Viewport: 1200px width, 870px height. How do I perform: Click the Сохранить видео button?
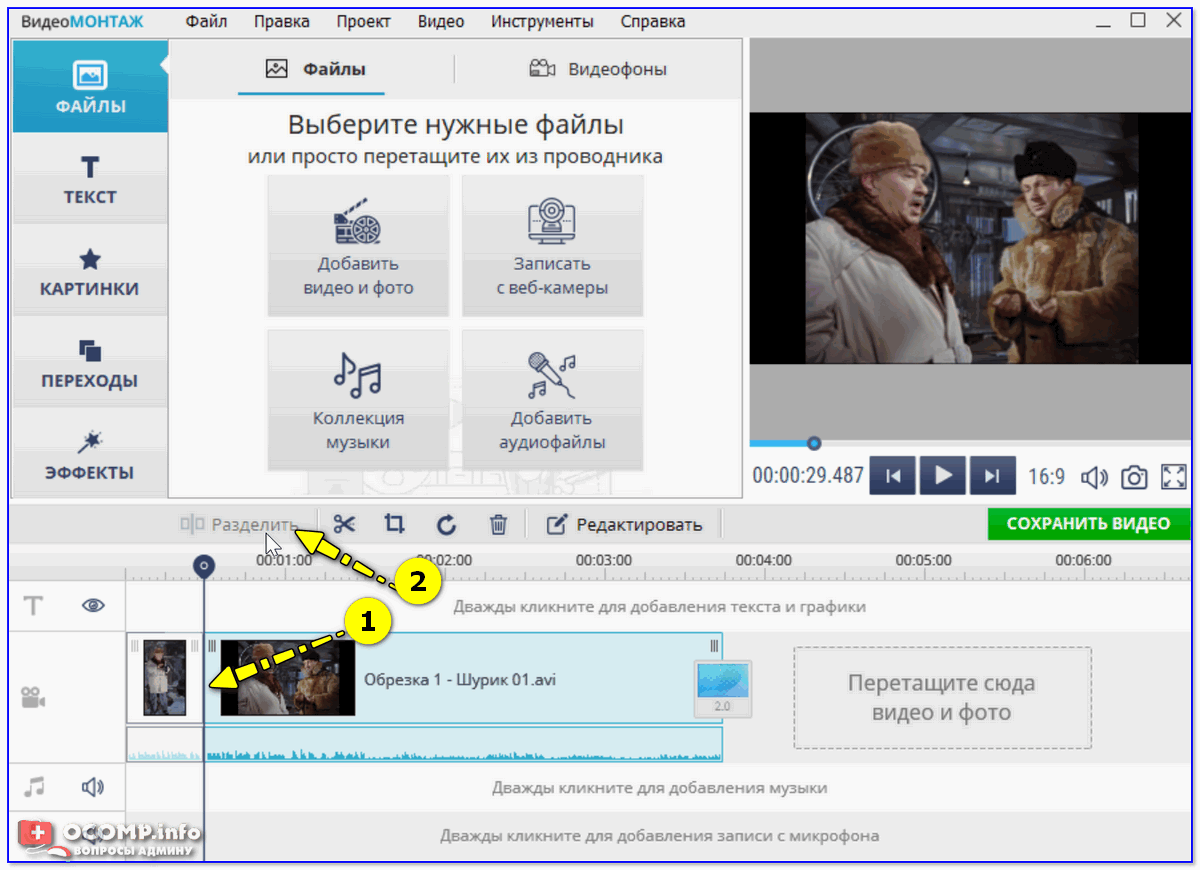point(1088,524)
